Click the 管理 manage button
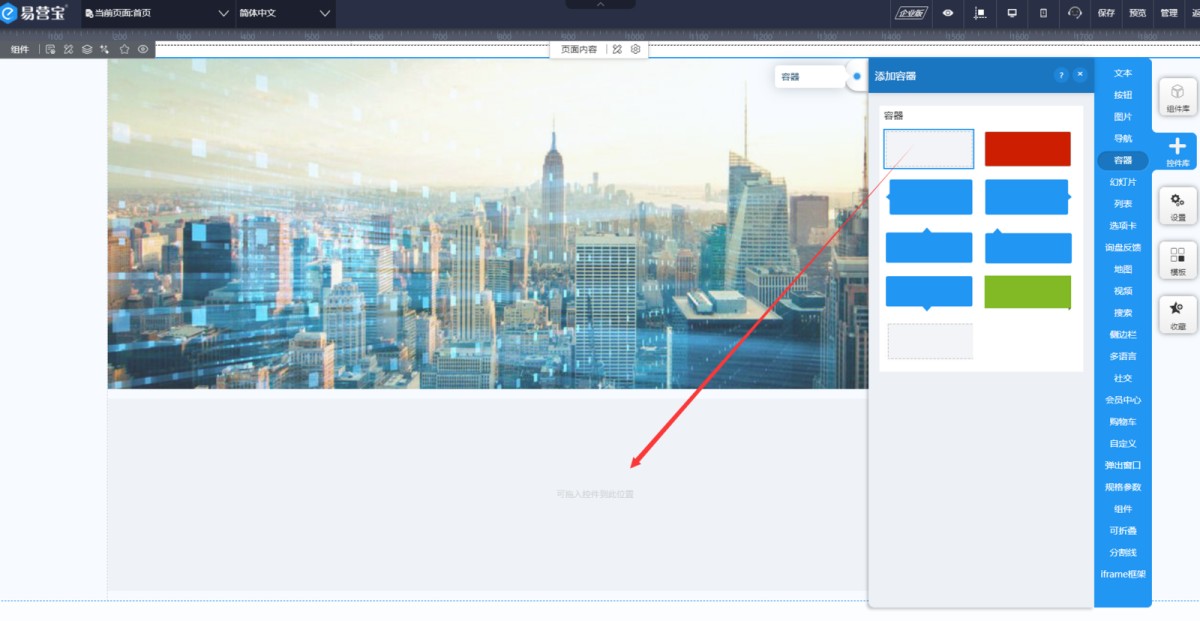This screenshot has height=621, width=1200. pyautogui.click(x=1168, y=13)
